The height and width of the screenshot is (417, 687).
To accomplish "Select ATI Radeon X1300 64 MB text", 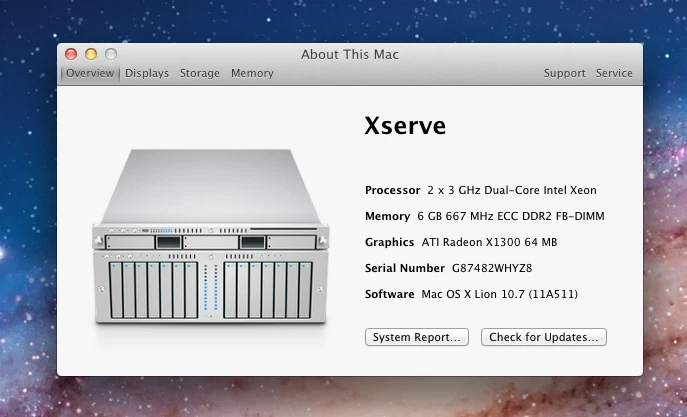I will (489, 242).
